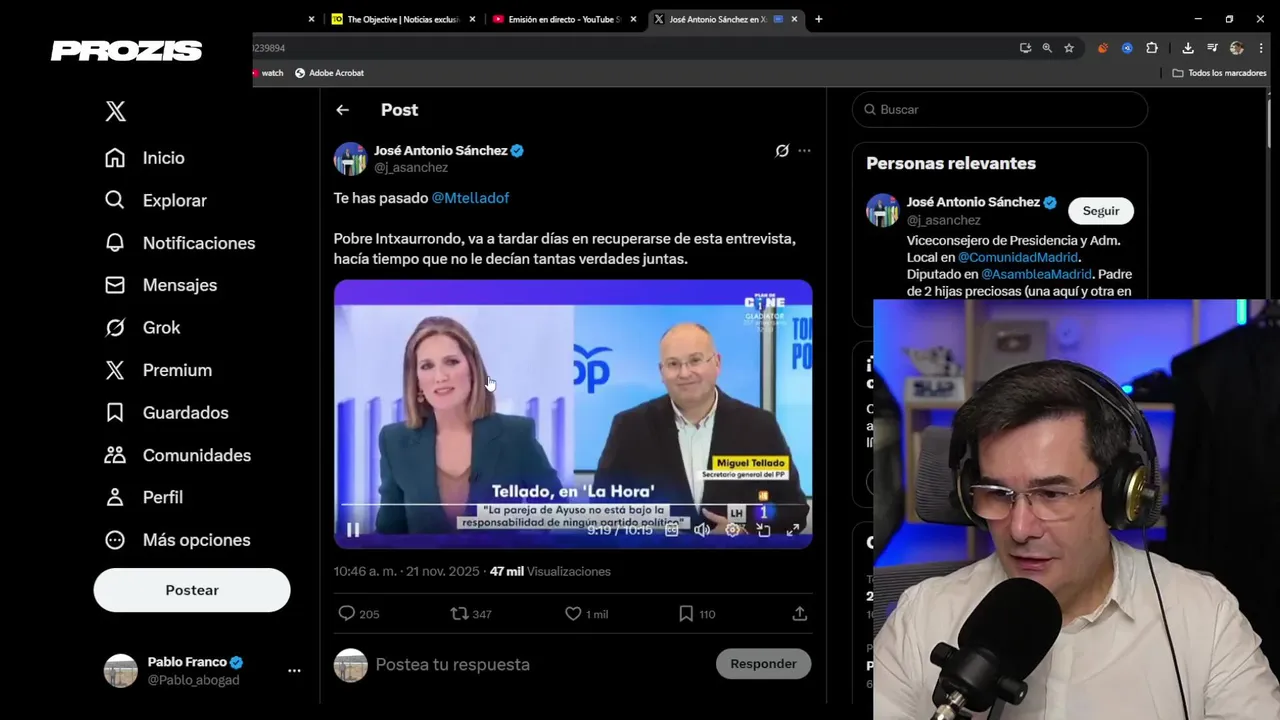Open the watch bookmark

coord(269,73)
